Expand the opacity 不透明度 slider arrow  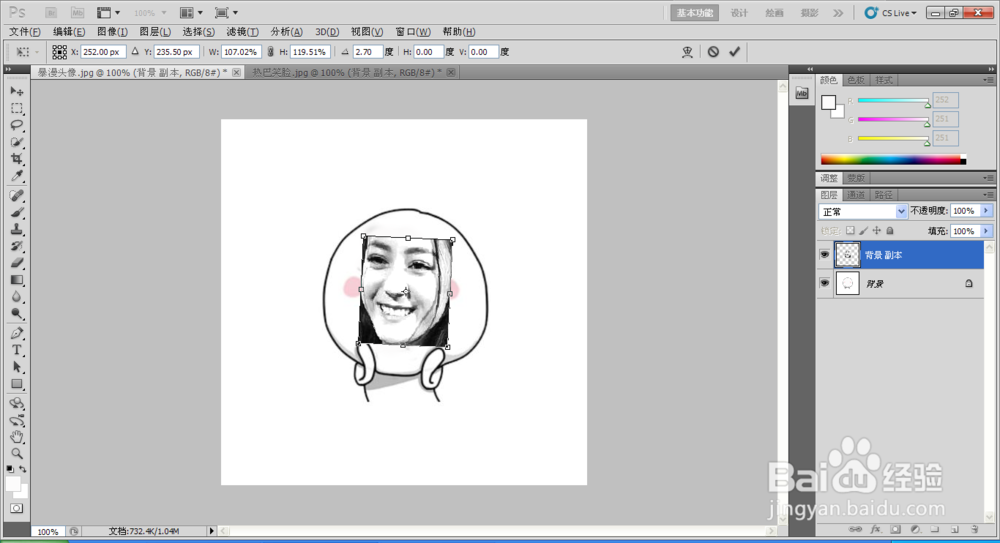point(987,212)
